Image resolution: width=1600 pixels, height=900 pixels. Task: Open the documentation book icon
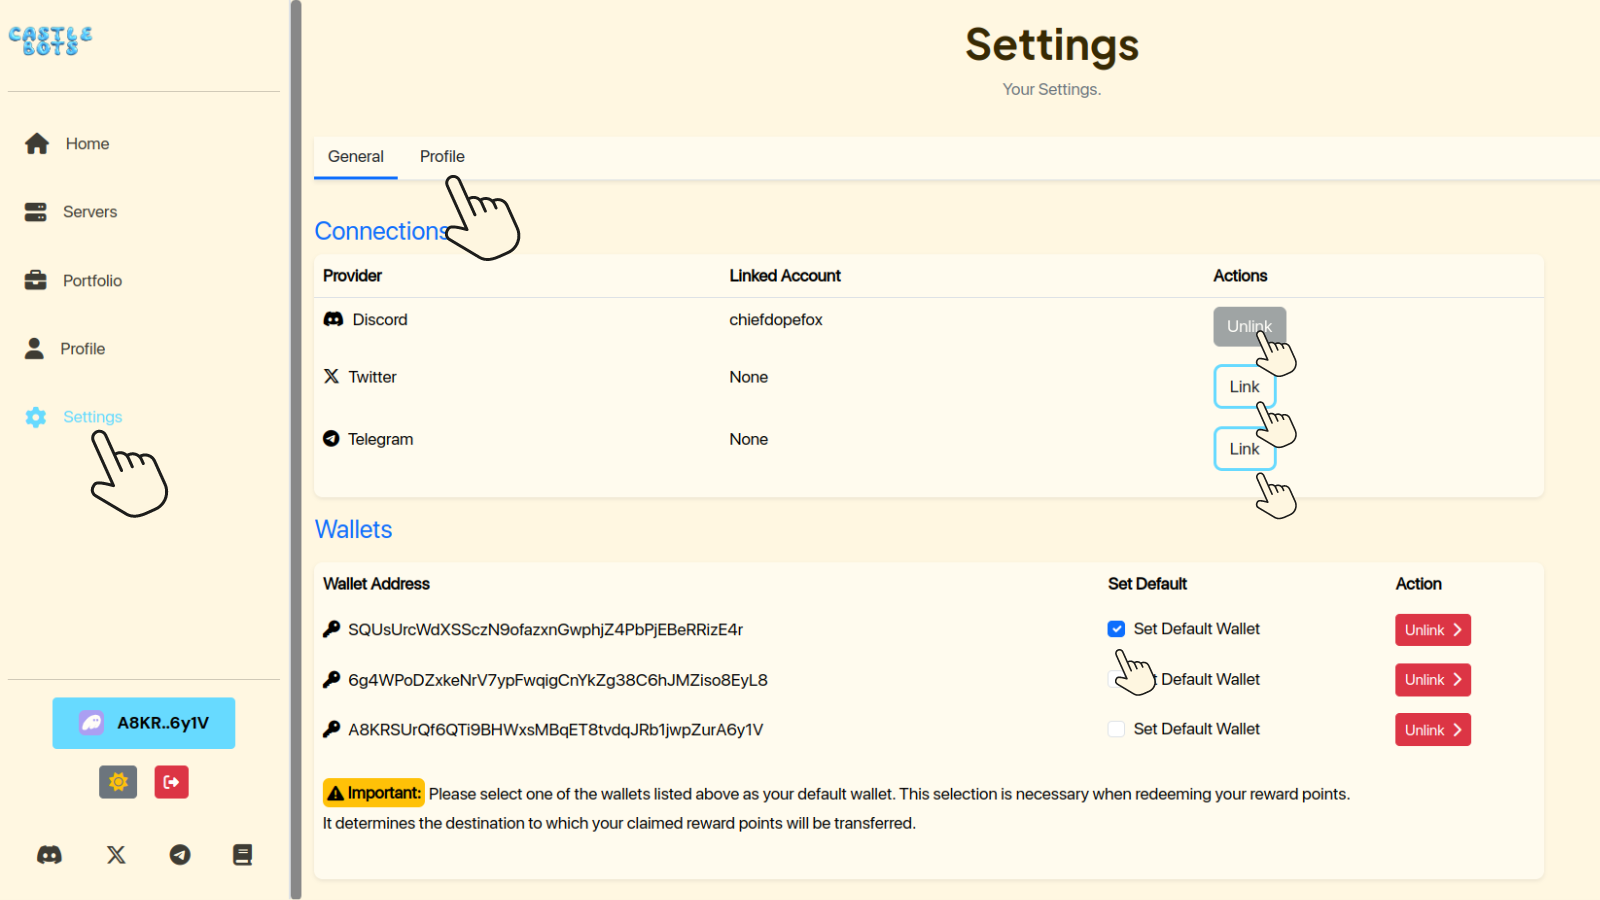click(242, 855)
